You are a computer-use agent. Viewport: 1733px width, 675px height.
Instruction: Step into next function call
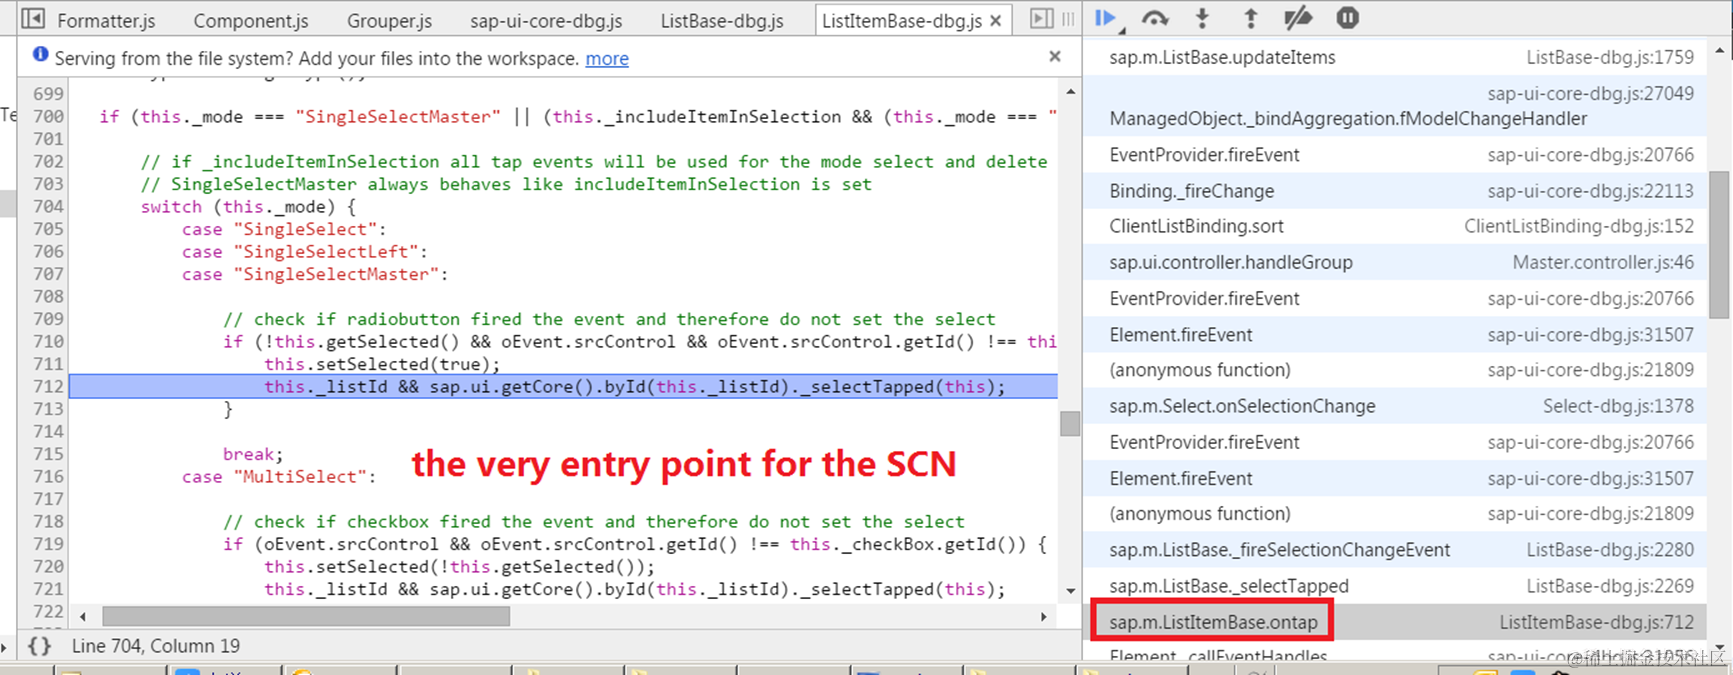pyautogui.click(x=1202, y=18)
